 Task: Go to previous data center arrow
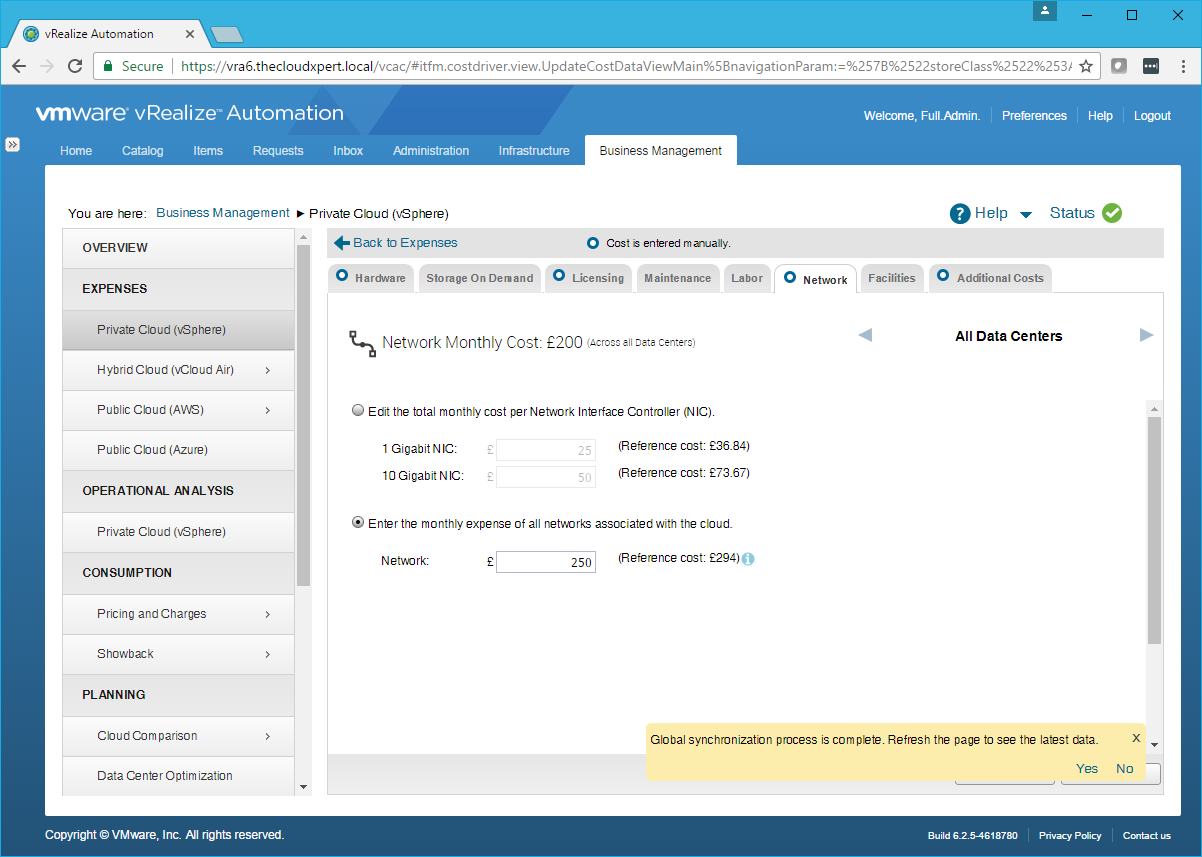[865, 335]
